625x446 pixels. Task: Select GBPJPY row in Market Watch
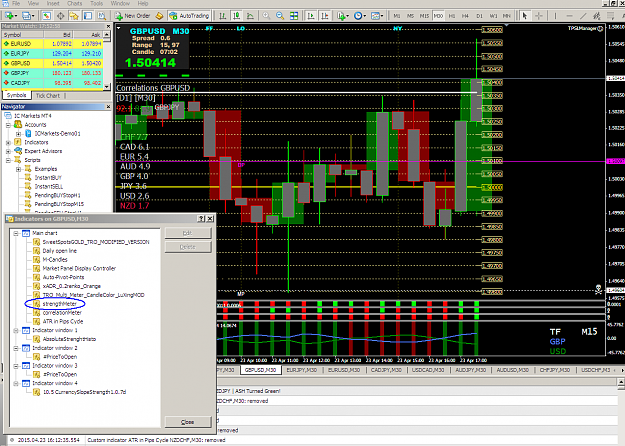52,73
